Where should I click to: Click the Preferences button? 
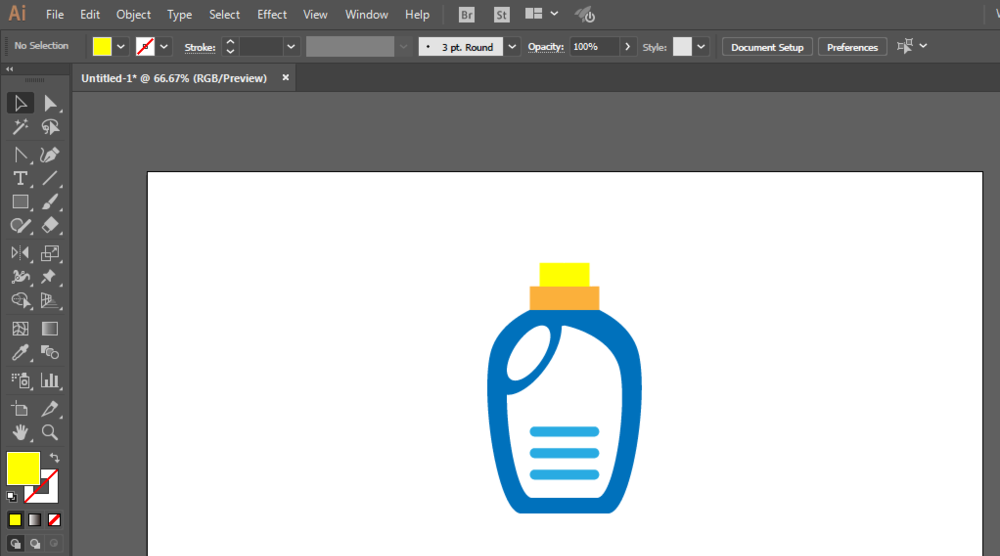pos(852,47)
